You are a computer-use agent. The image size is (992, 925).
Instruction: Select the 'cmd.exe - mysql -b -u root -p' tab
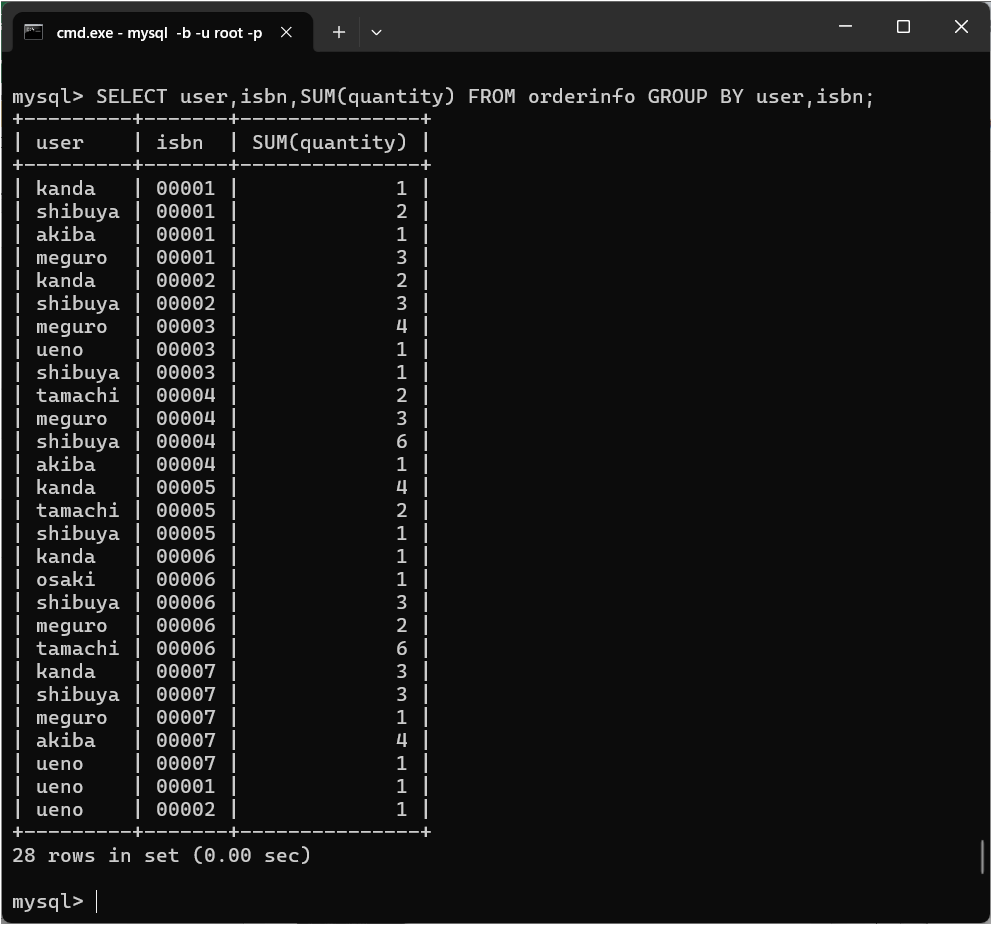click(159, 32)
